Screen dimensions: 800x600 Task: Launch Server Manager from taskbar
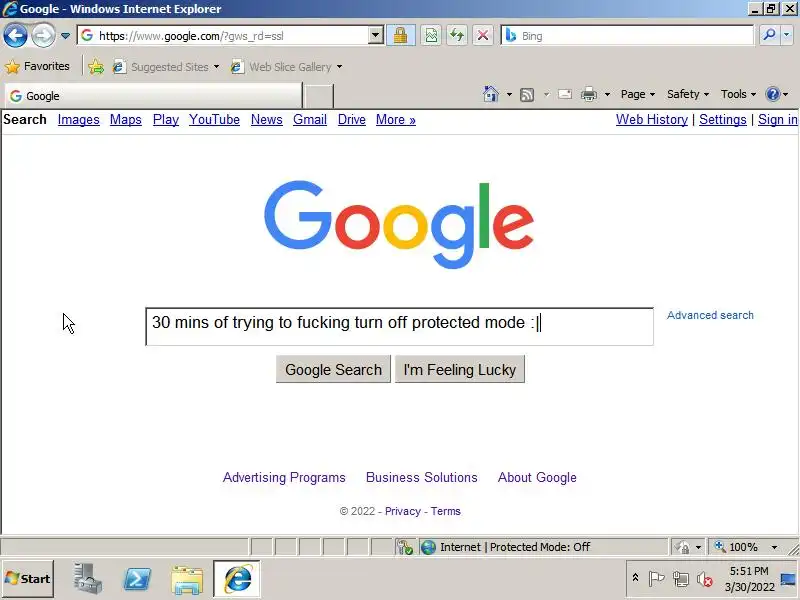click(x=87, y=579)
